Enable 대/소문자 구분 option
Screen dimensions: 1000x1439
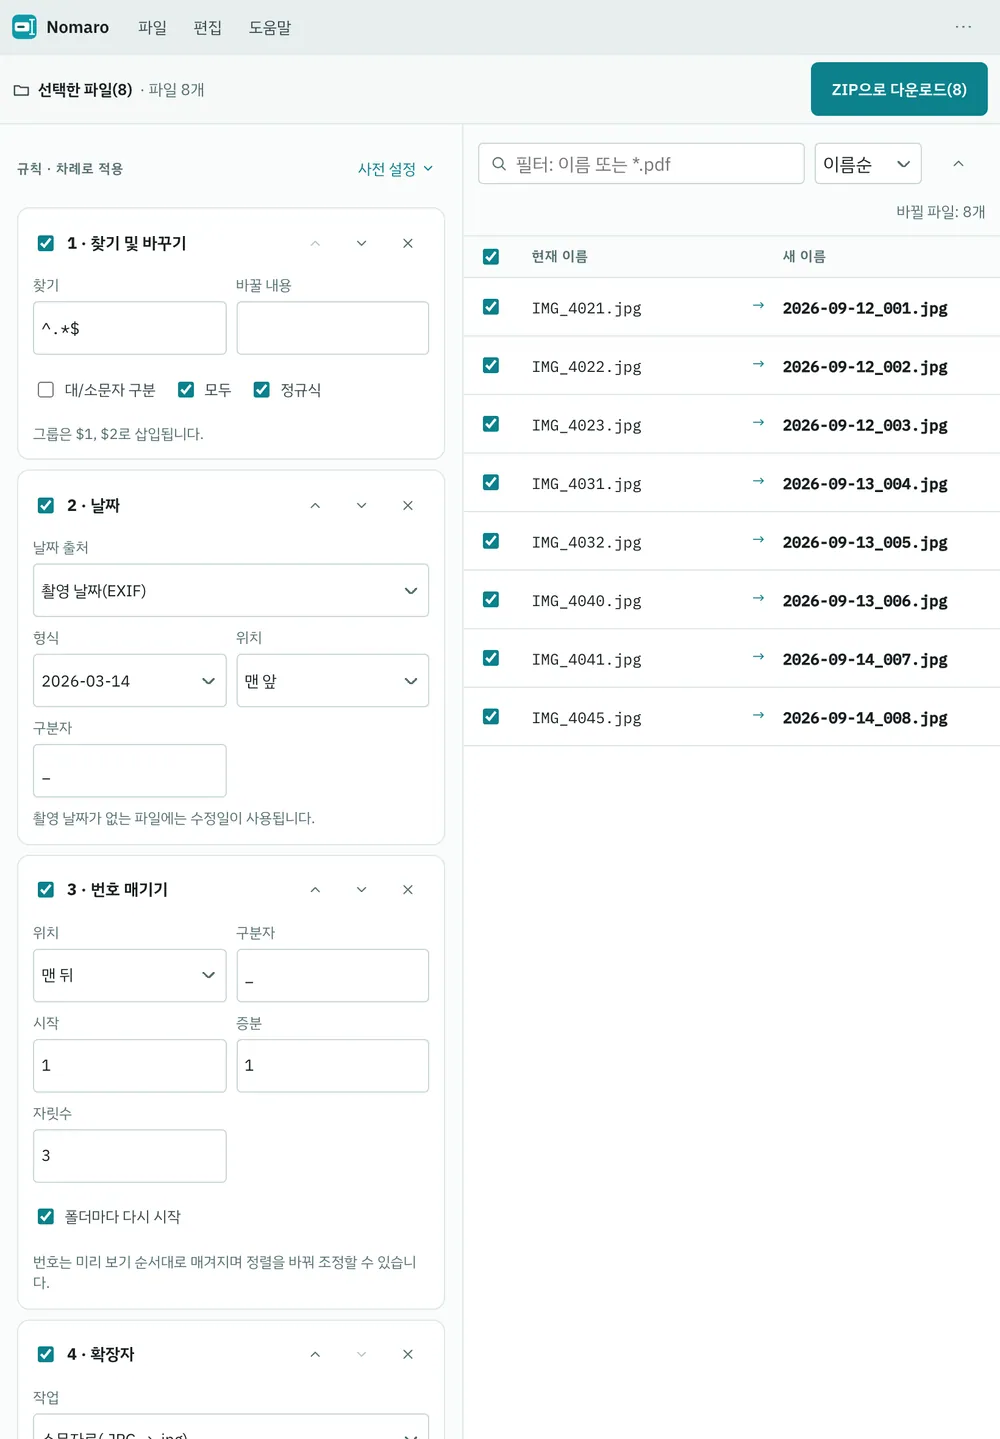click(x=46, y=390)
